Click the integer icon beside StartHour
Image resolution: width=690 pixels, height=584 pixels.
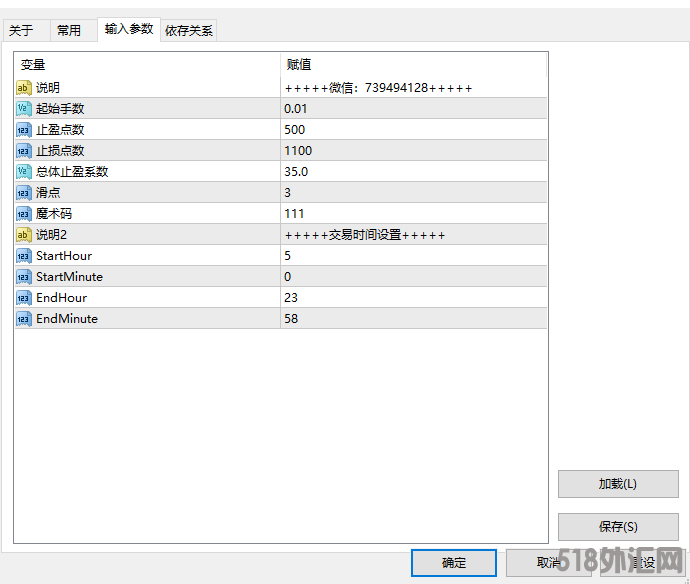pos(24,256)
